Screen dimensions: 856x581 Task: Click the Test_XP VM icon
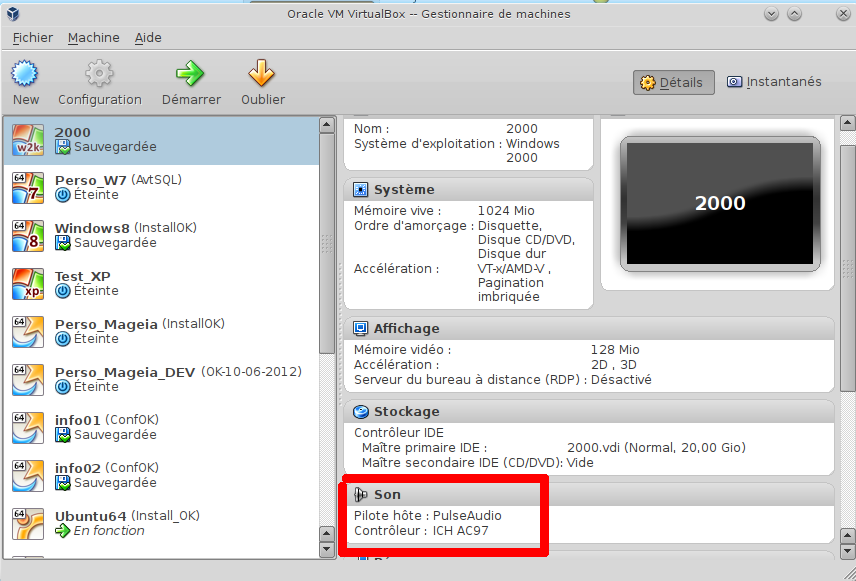[28, 284]
